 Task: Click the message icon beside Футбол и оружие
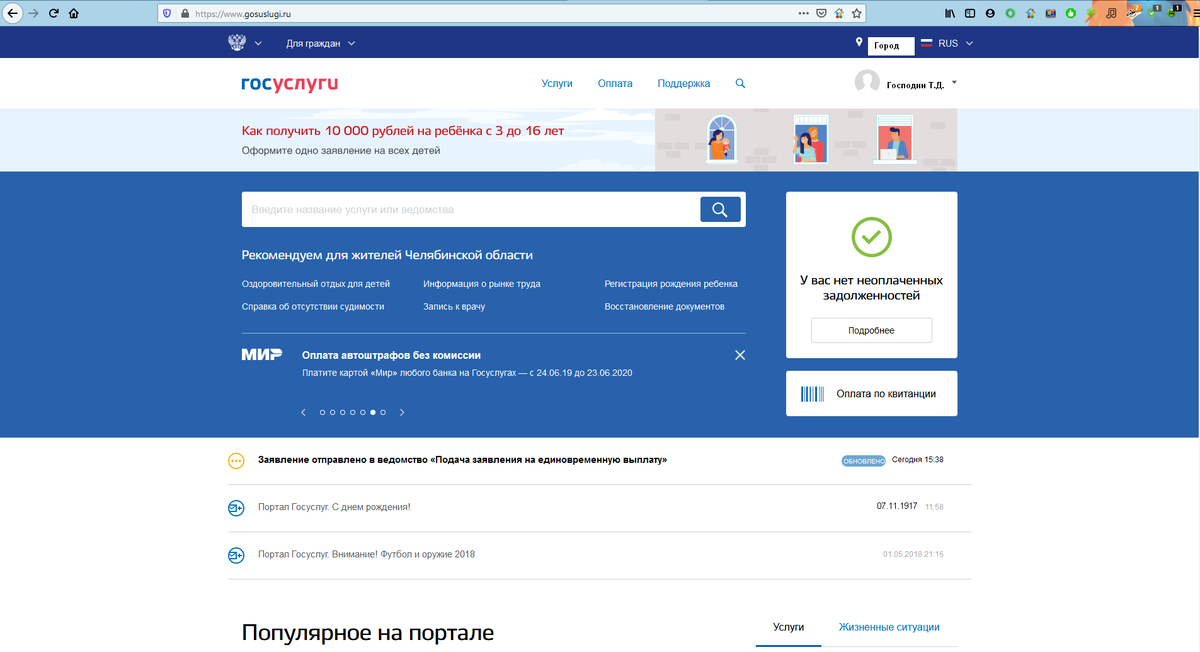[x=236, y=554]
